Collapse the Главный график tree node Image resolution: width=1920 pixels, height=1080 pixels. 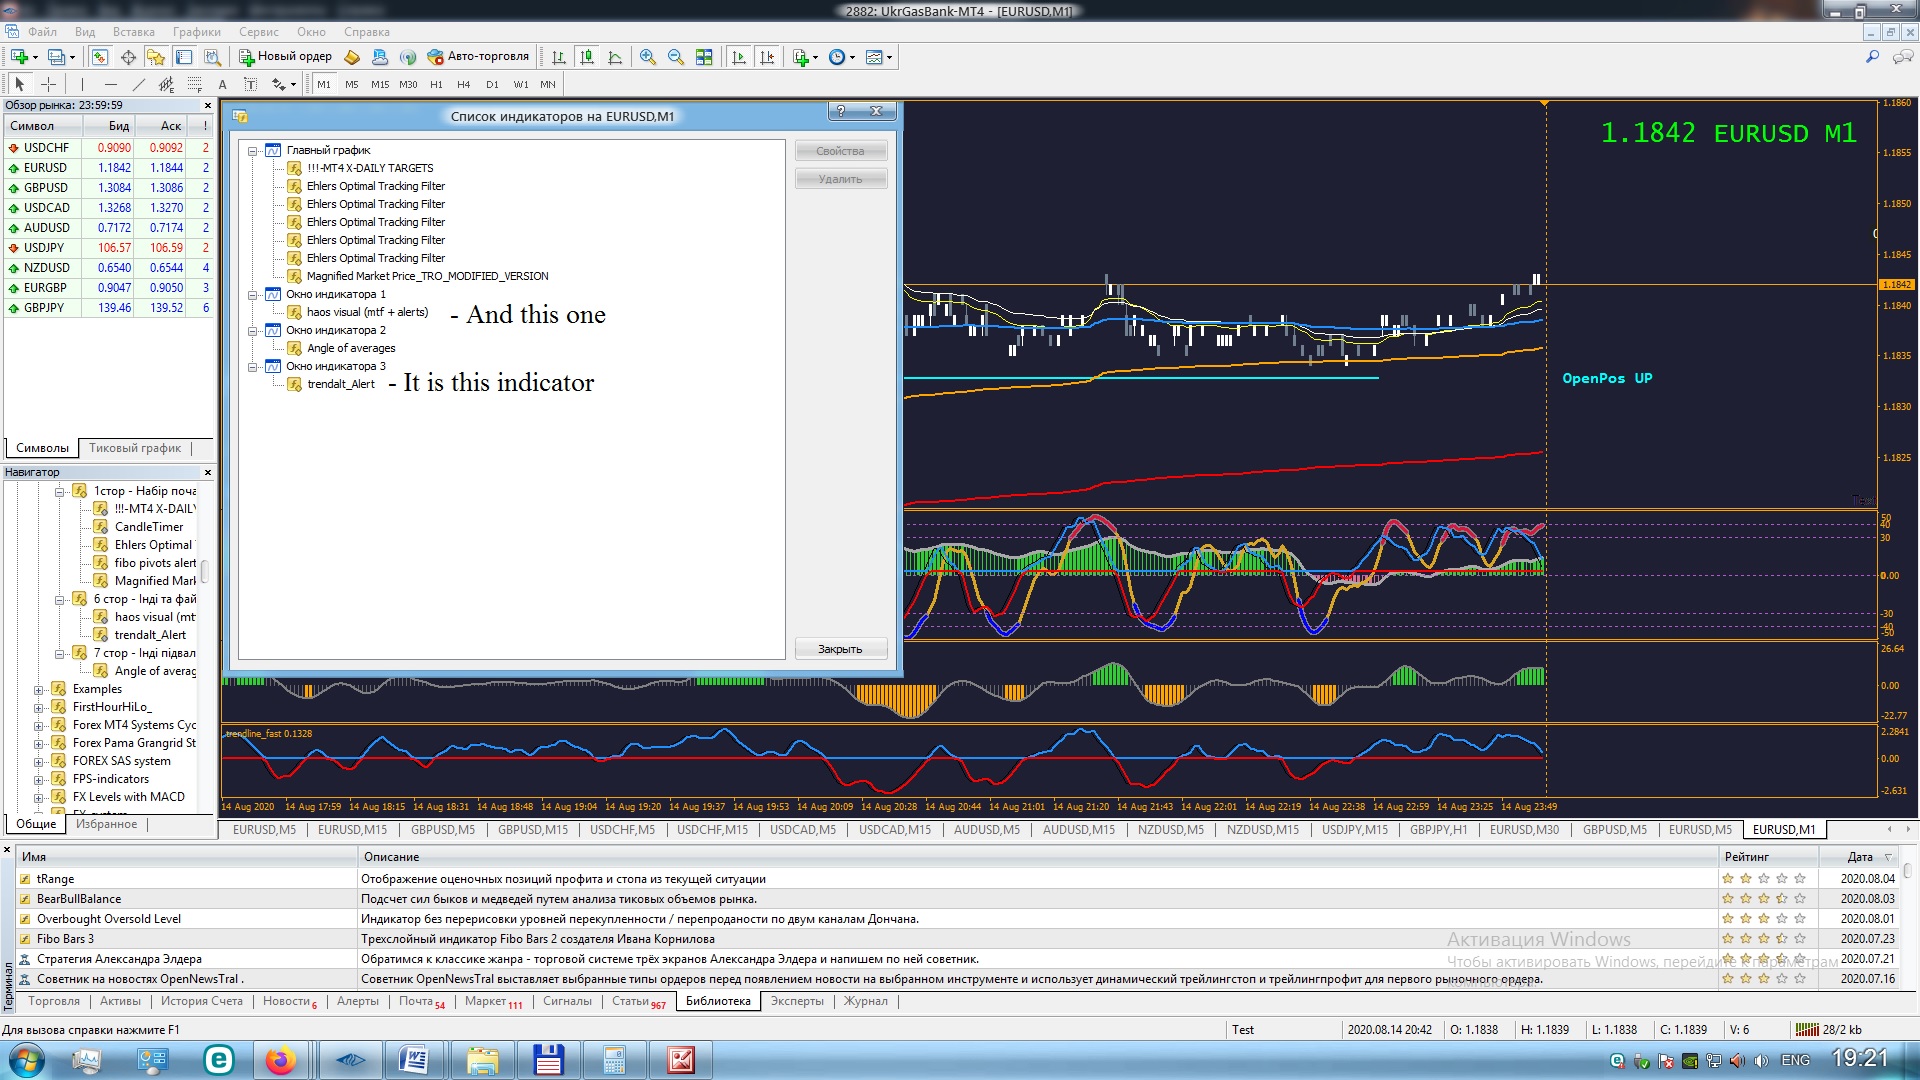pyautogui.click(x=254, y=151)
